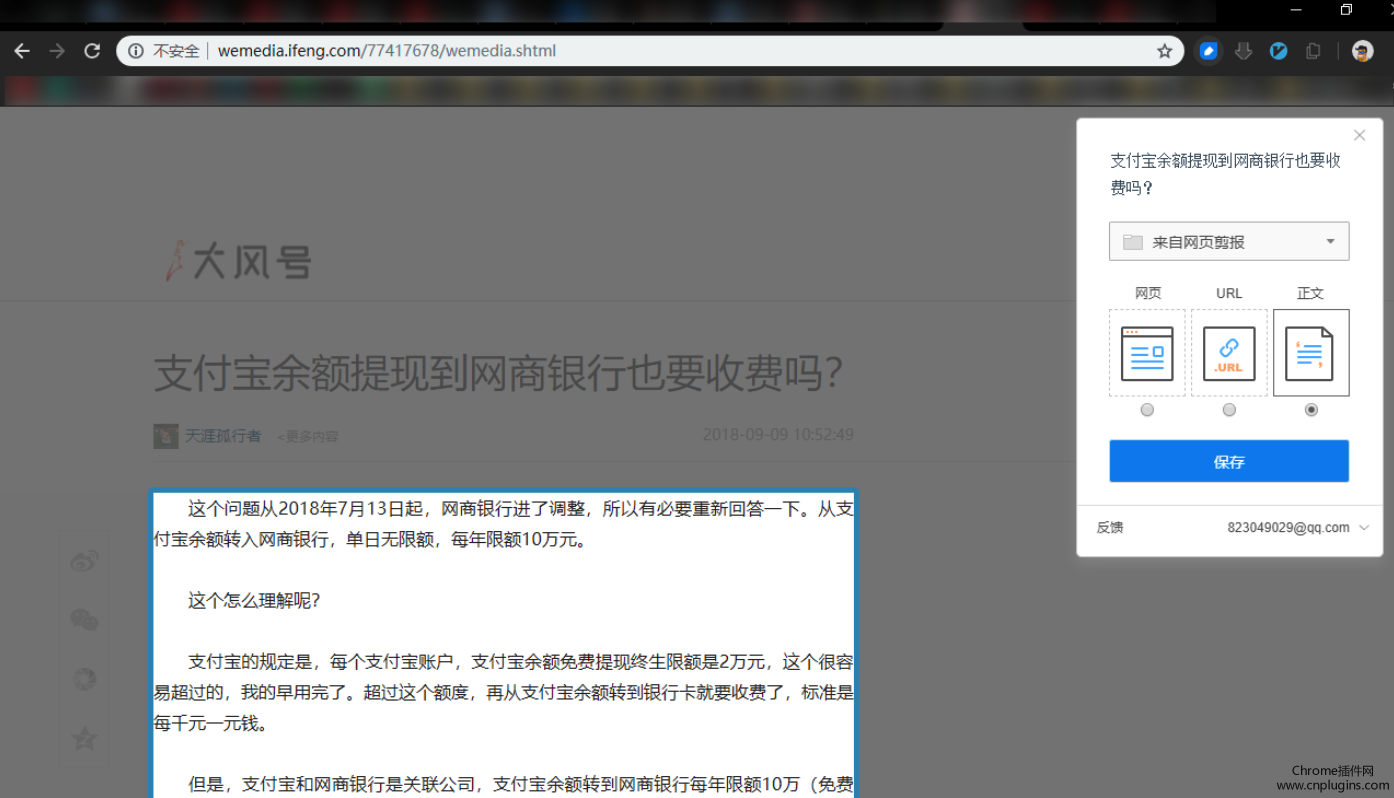Screen dimensions: 1394x798
Task: Close the clipper popup panel
Action: [x=1359, y=135]
